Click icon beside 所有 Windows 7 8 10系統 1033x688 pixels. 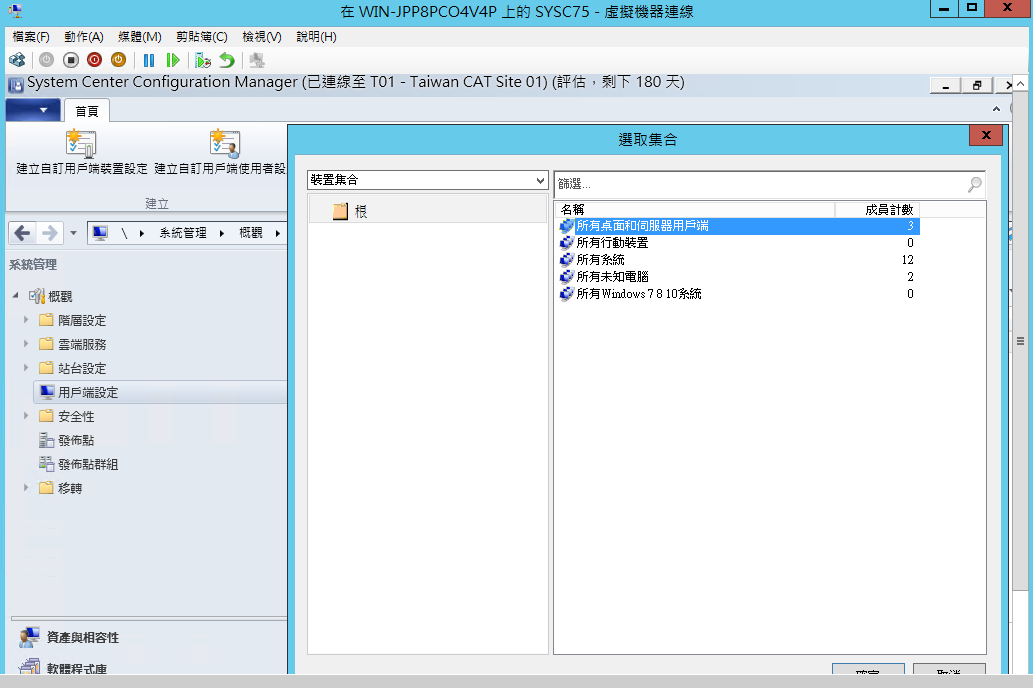point(567,294)
